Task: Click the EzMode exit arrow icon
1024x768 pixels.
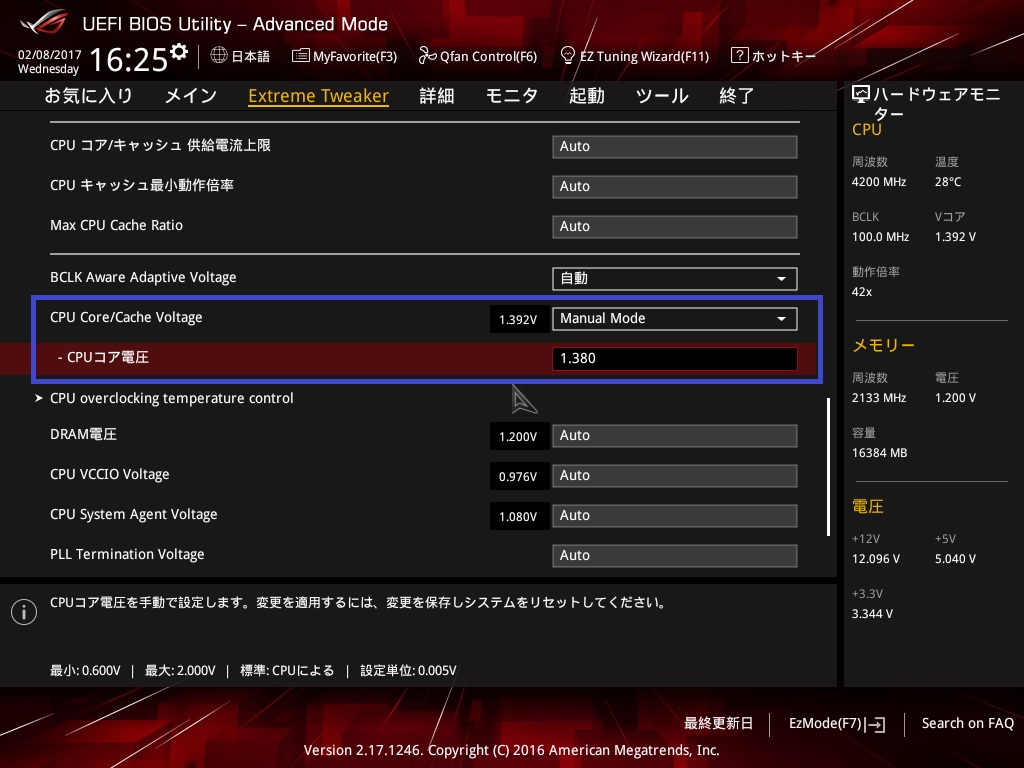Action: pos(876,724)
